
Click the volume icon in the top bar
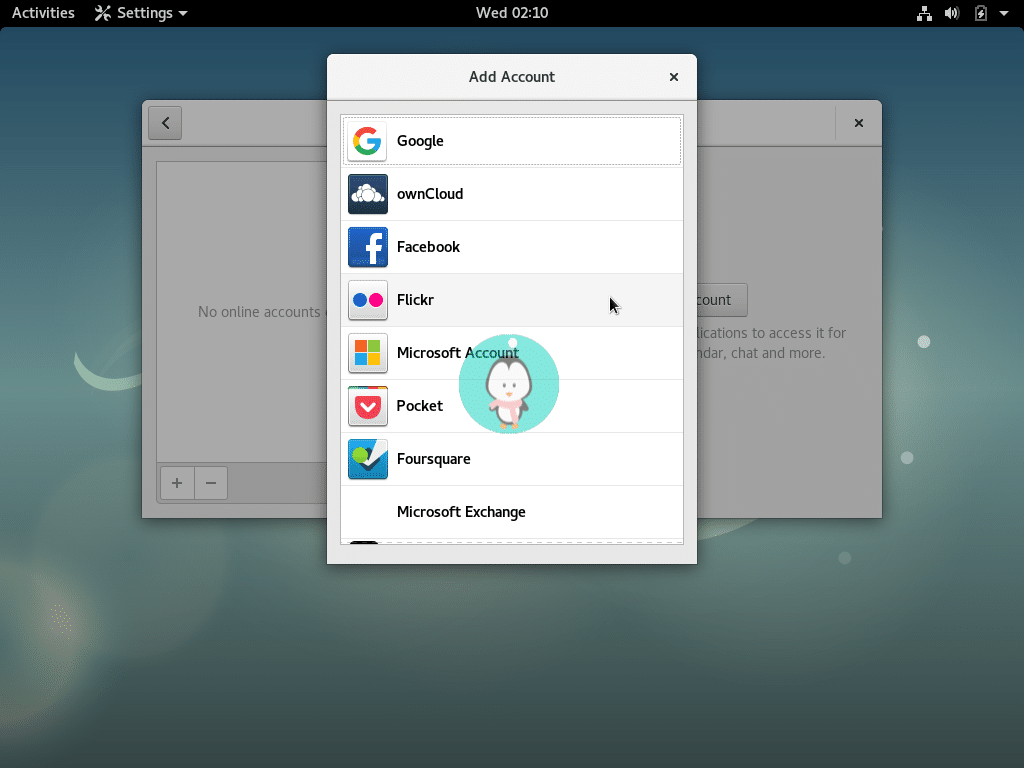click(x=951, y=13)
